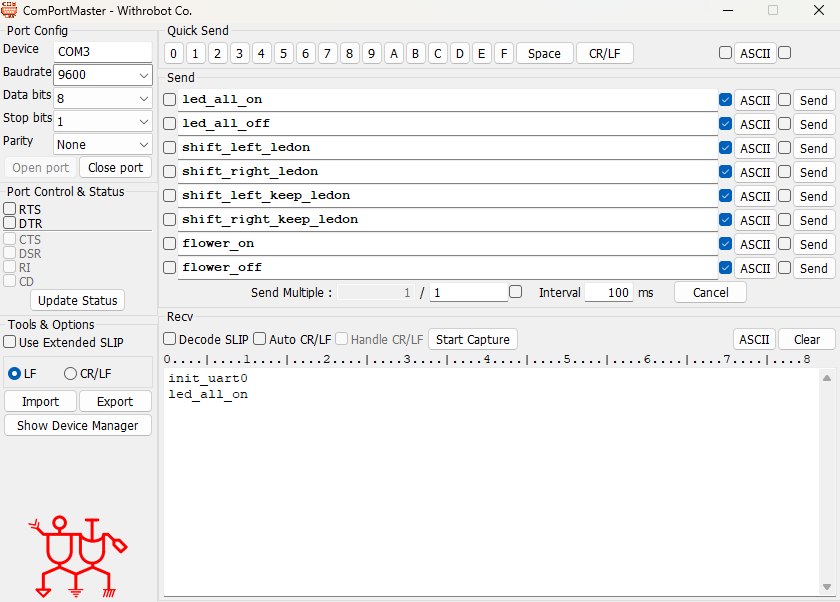
Task: Enable the RTS checkbox
Action: click(10, 209)
